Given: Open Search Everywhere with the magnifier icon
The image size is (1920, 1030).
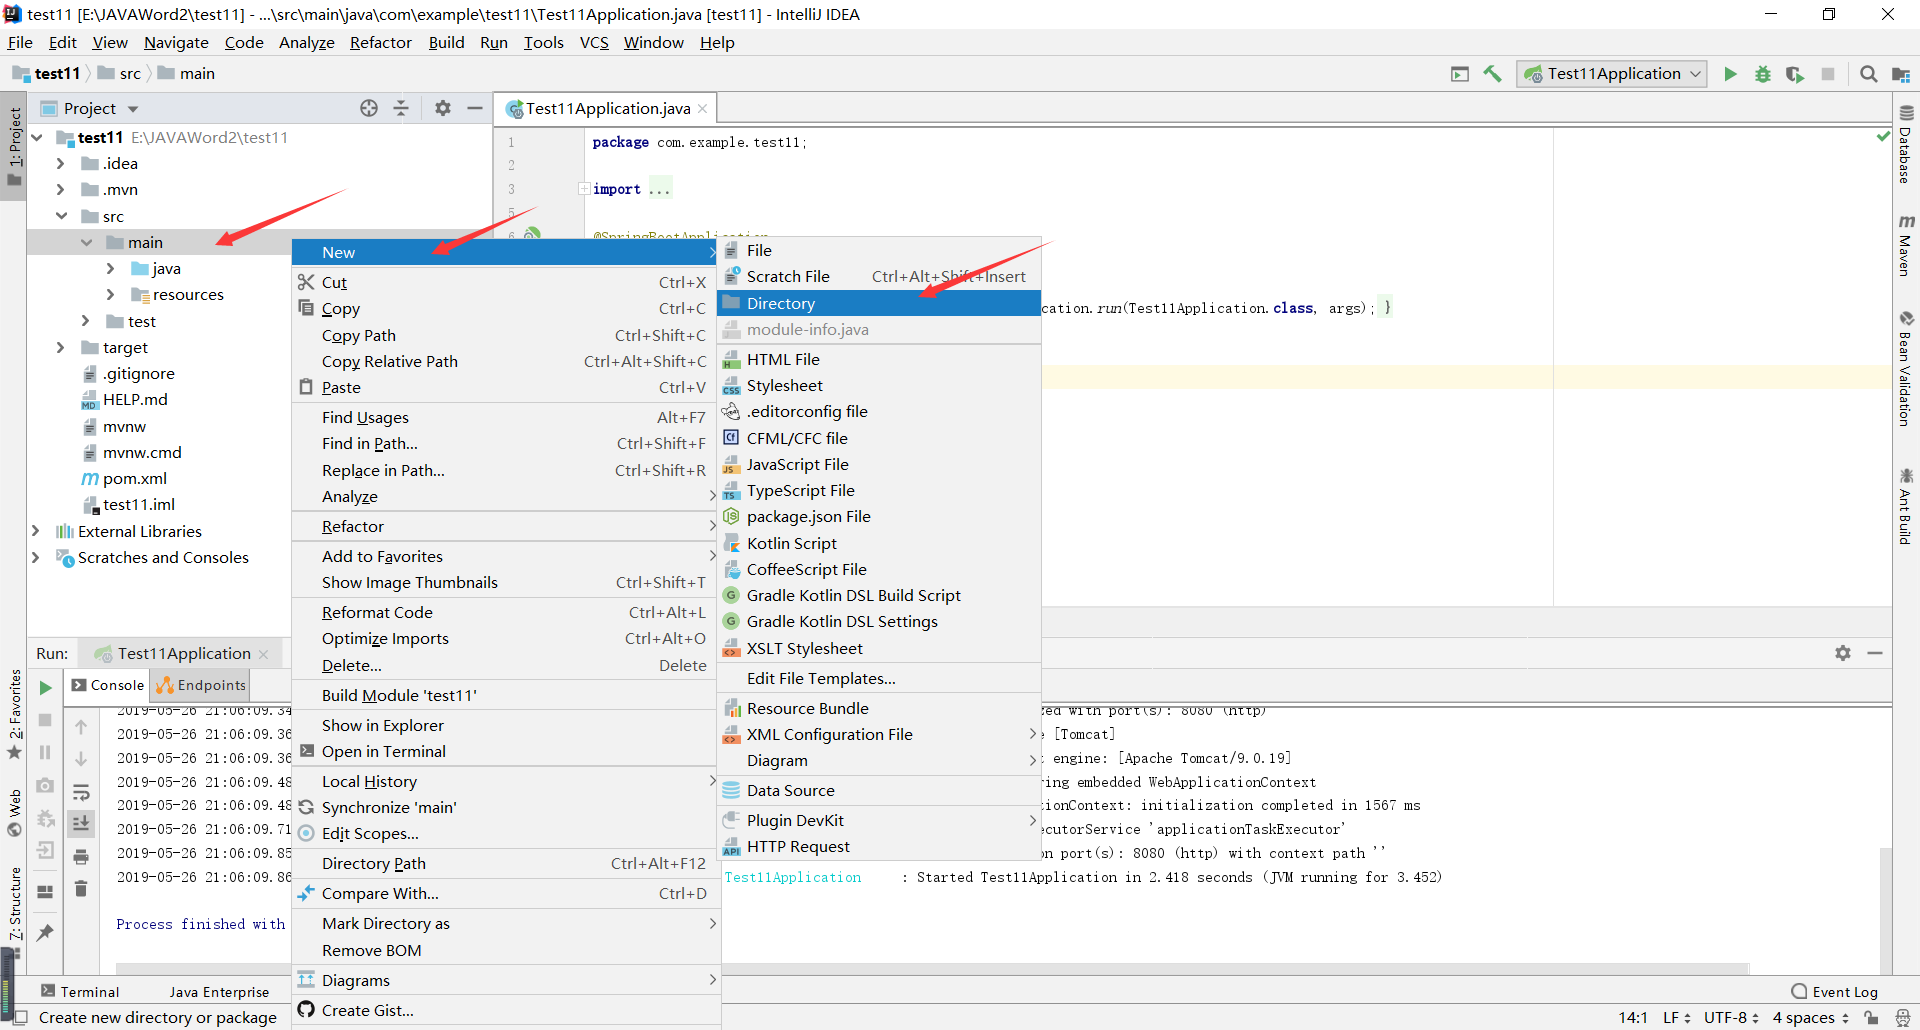Looking at the screenshot, I should point(1868,74).
